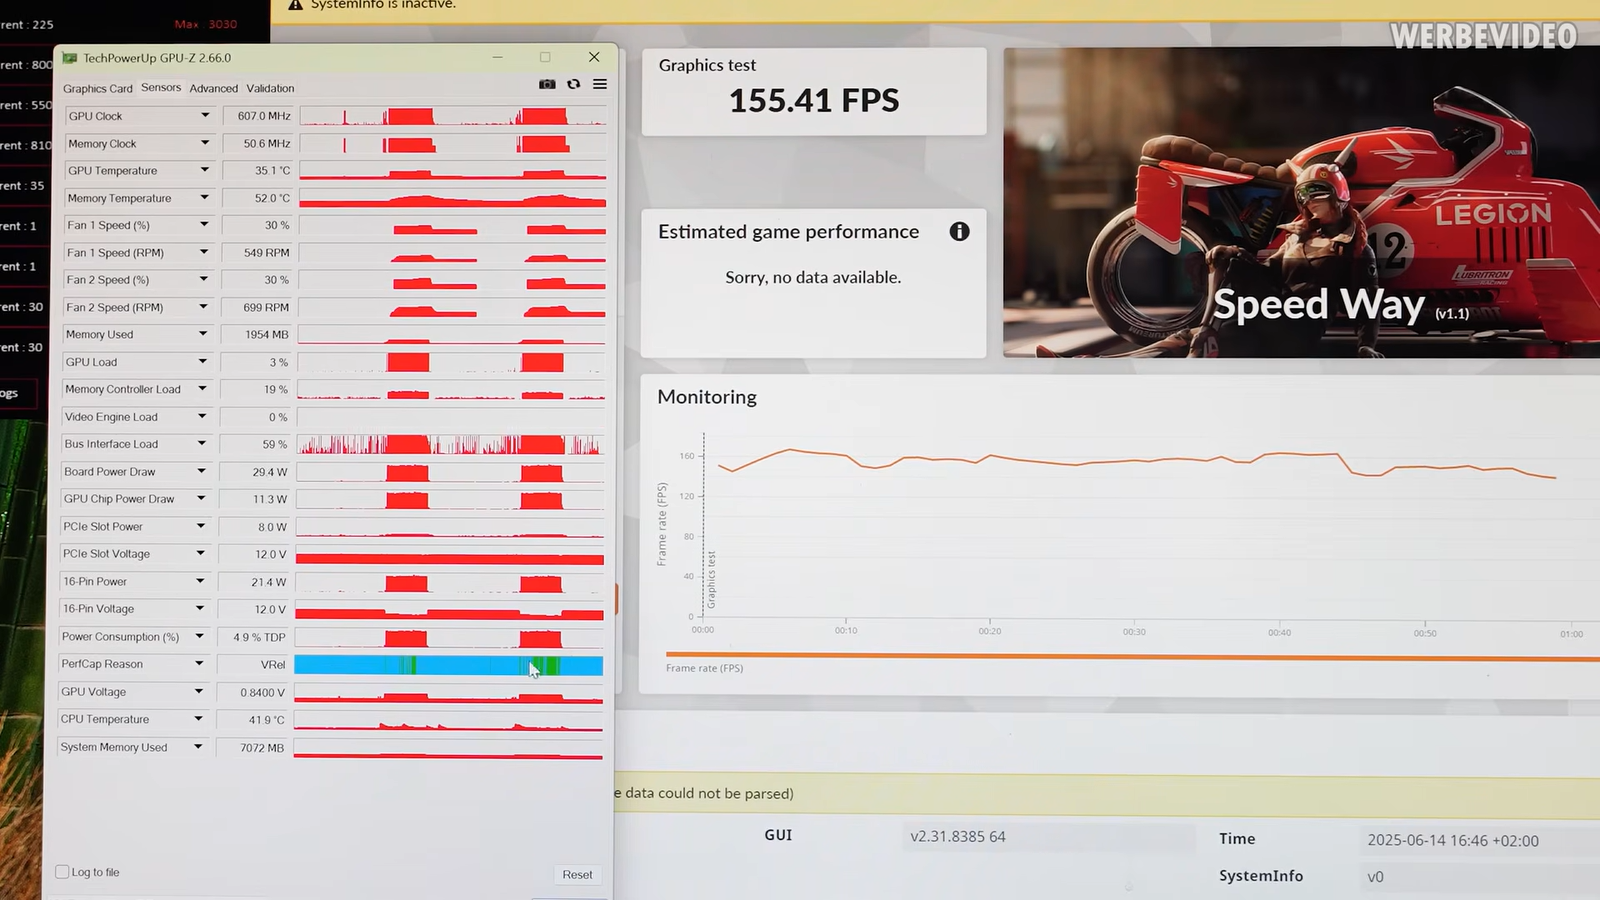Click the orange Frame rate timeline bar
Screen dimensions: 1600x900
click(x=1130, y=657)
